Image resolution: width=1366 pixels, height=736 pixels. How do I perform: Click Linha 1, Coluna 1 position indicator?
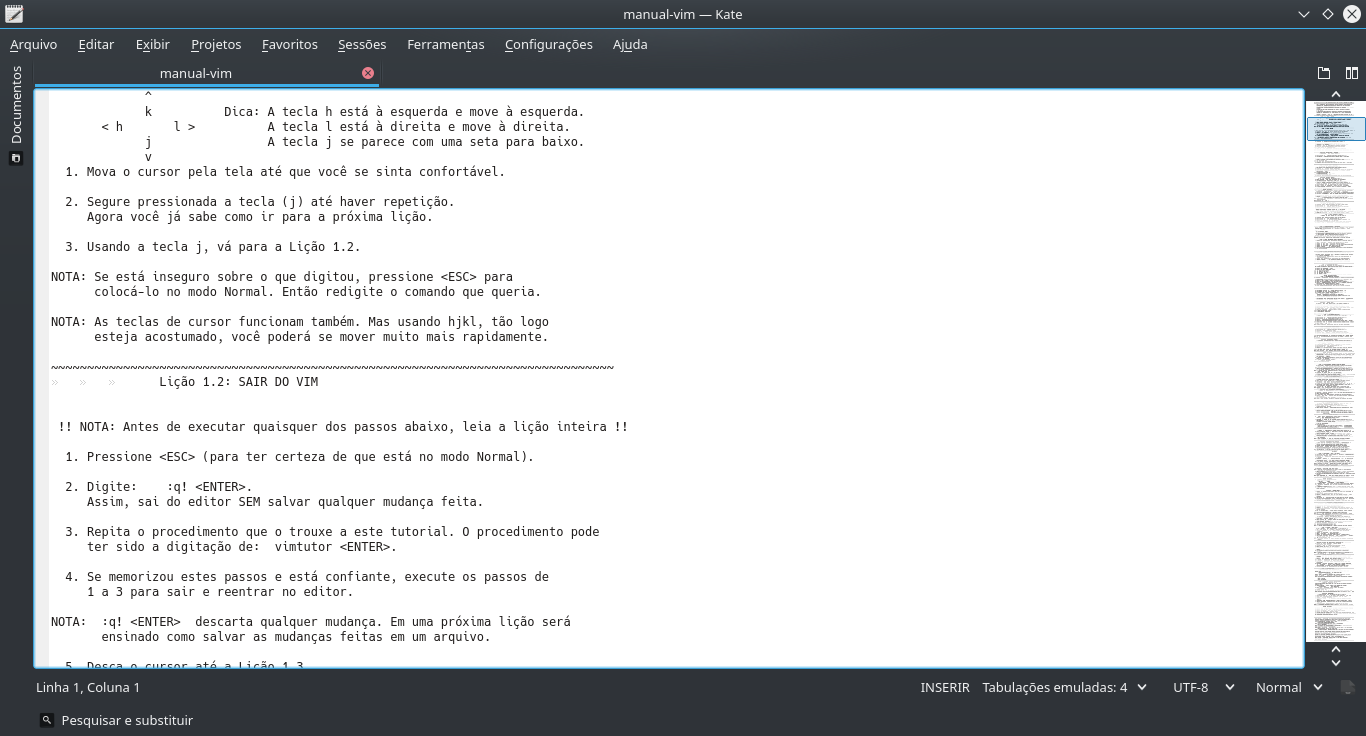88,687
